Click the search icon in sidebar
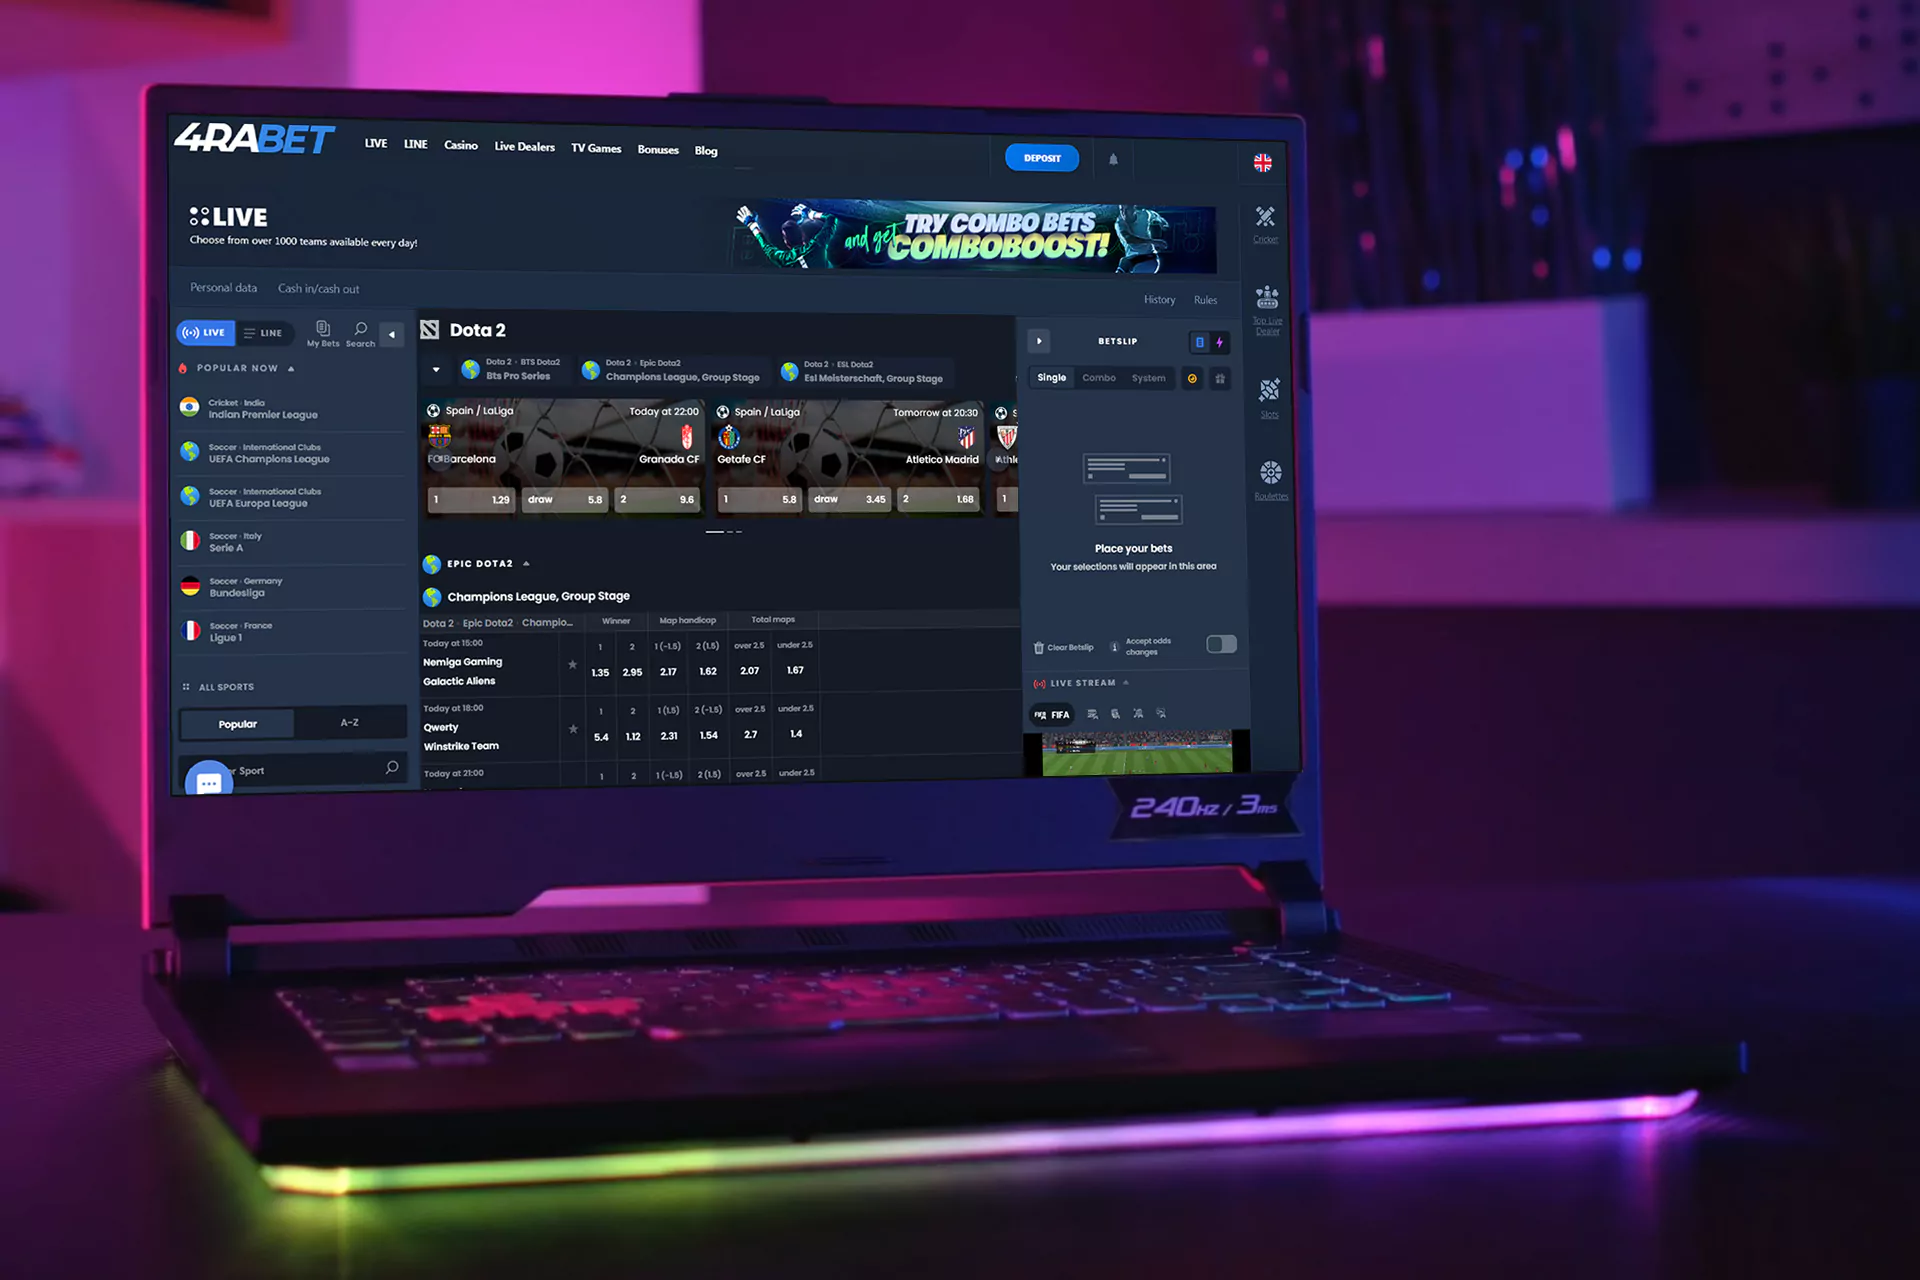Viewport: 1920px width, 1280px height. (x=361, y=330)
